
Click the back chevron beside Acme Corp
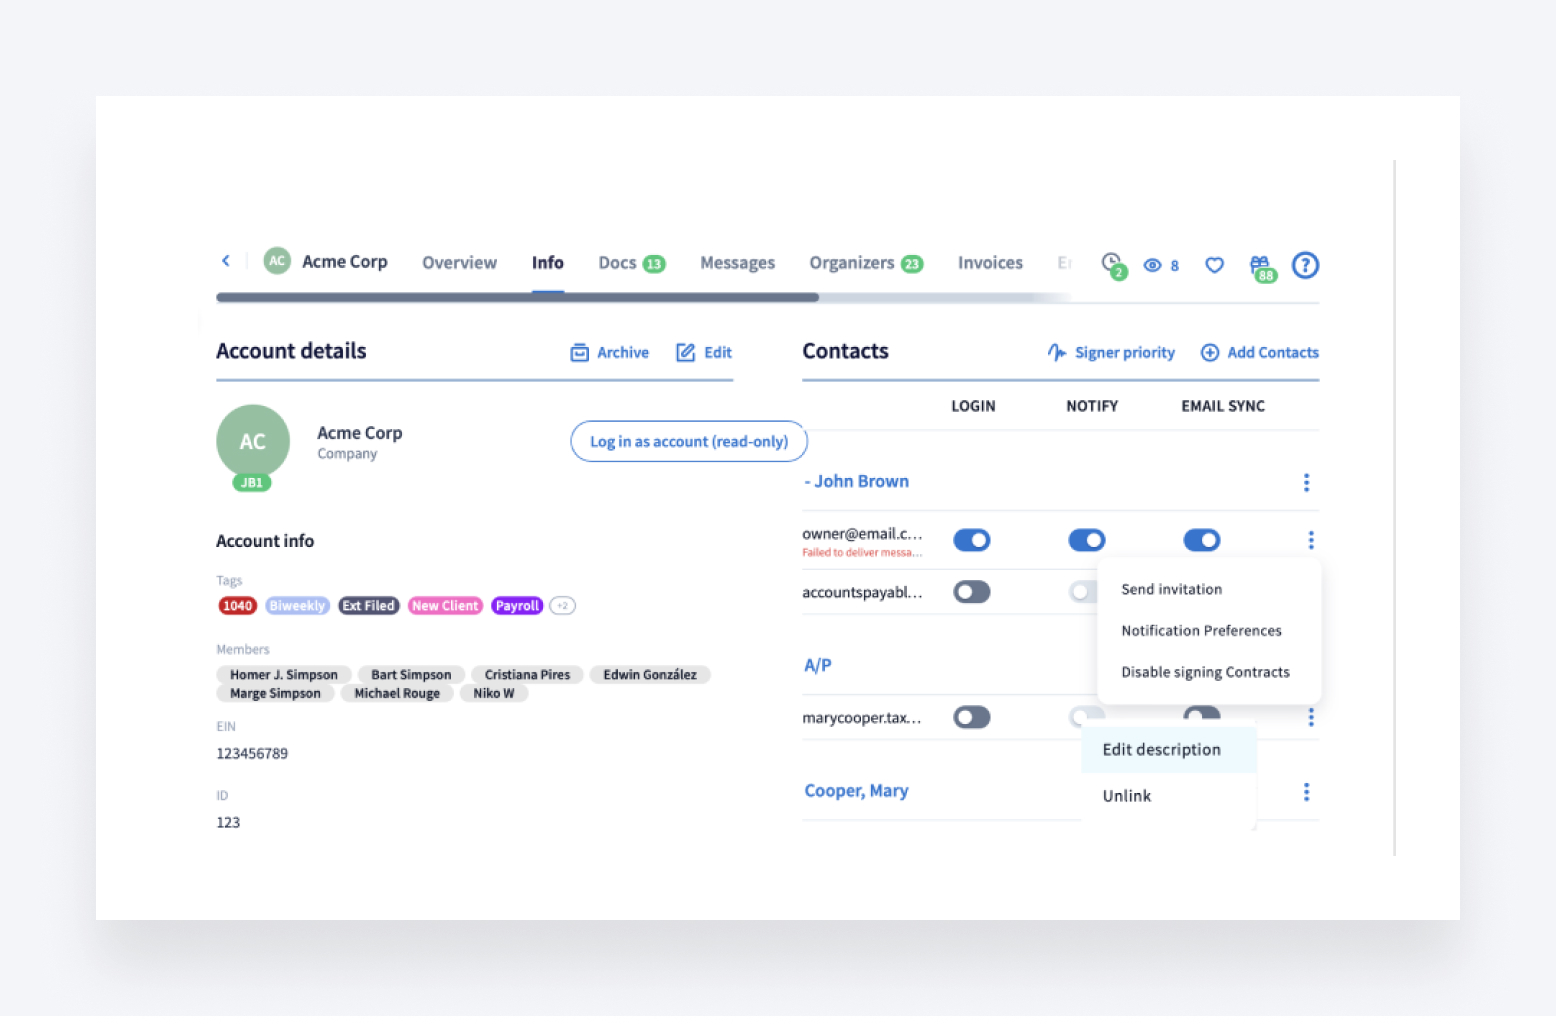225,260
